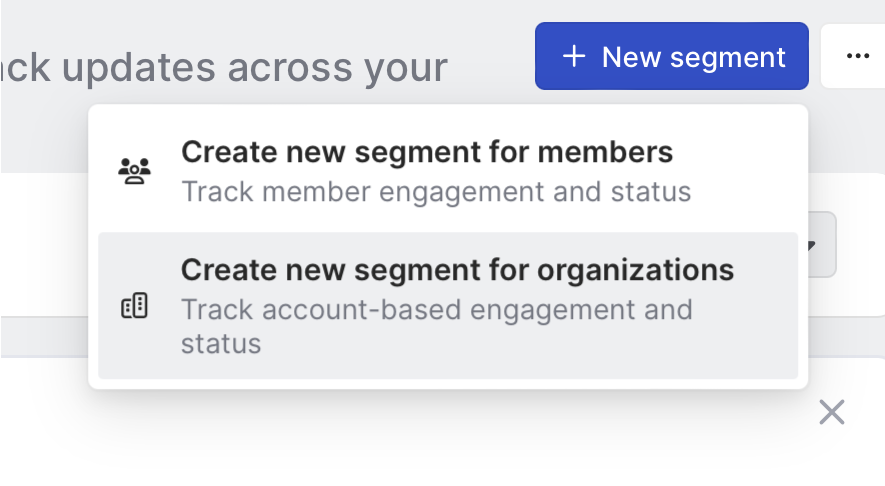
Task: Click the members people icon
Action: pyautogui.click(x=134, y=171)
